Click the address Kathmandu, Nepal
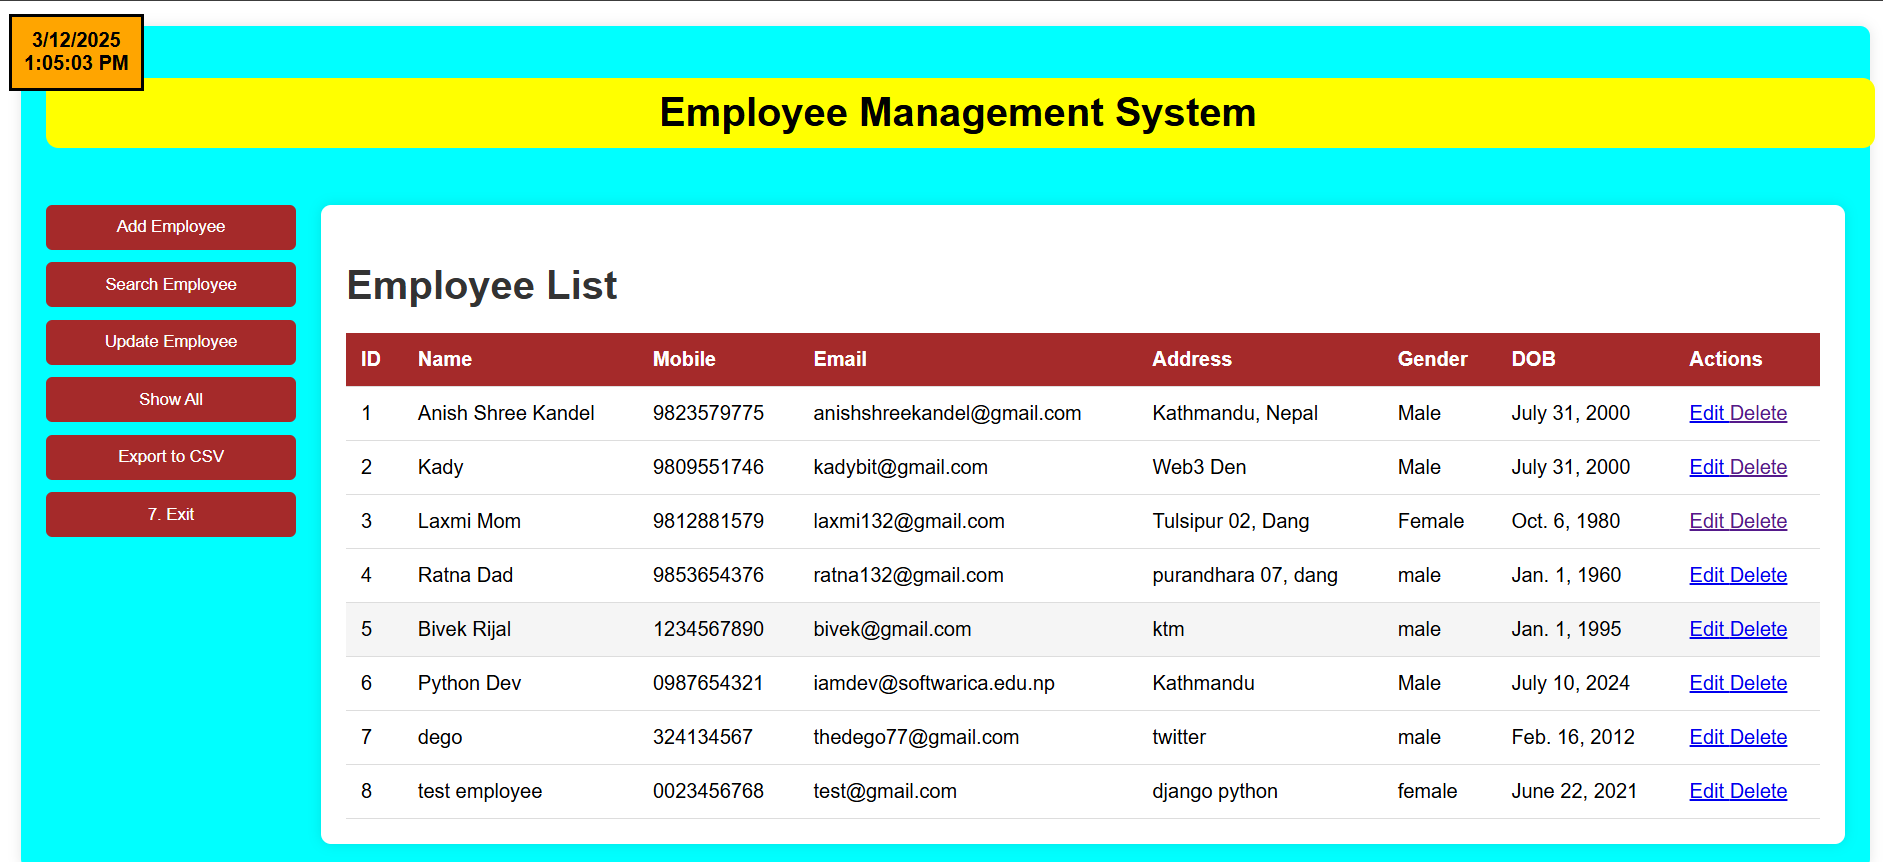Viewport: 1883px width, 862px height. pos(1235,413)
